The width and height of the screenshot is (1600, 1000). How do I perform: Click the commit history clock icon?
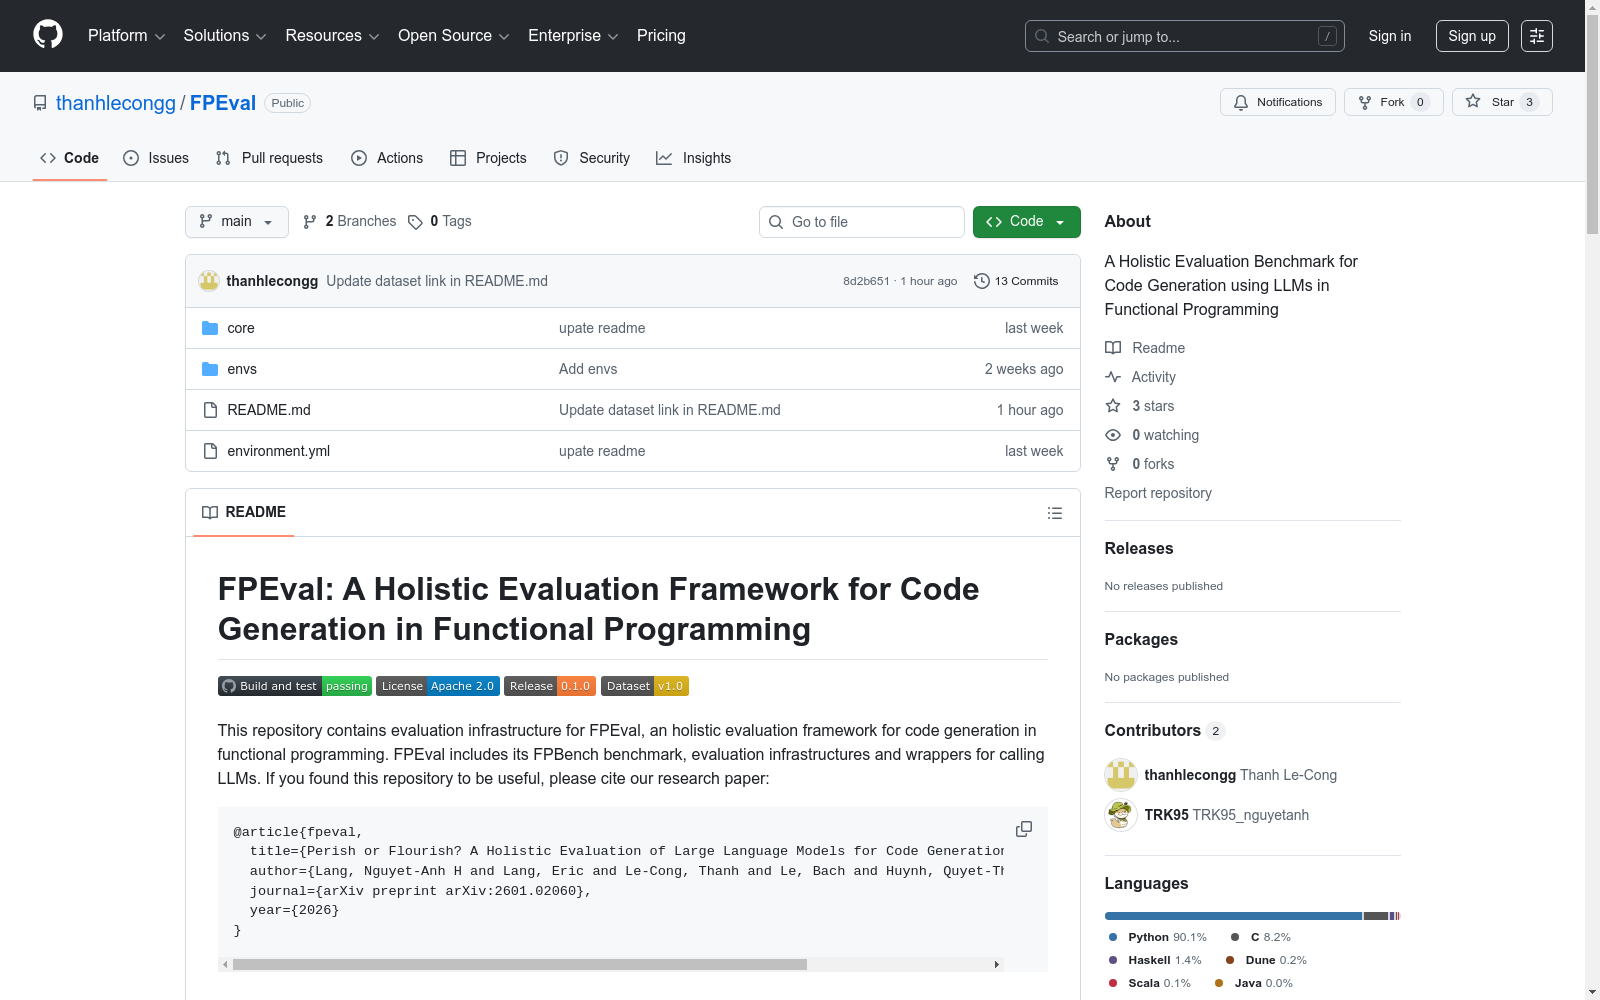point(982,281)
